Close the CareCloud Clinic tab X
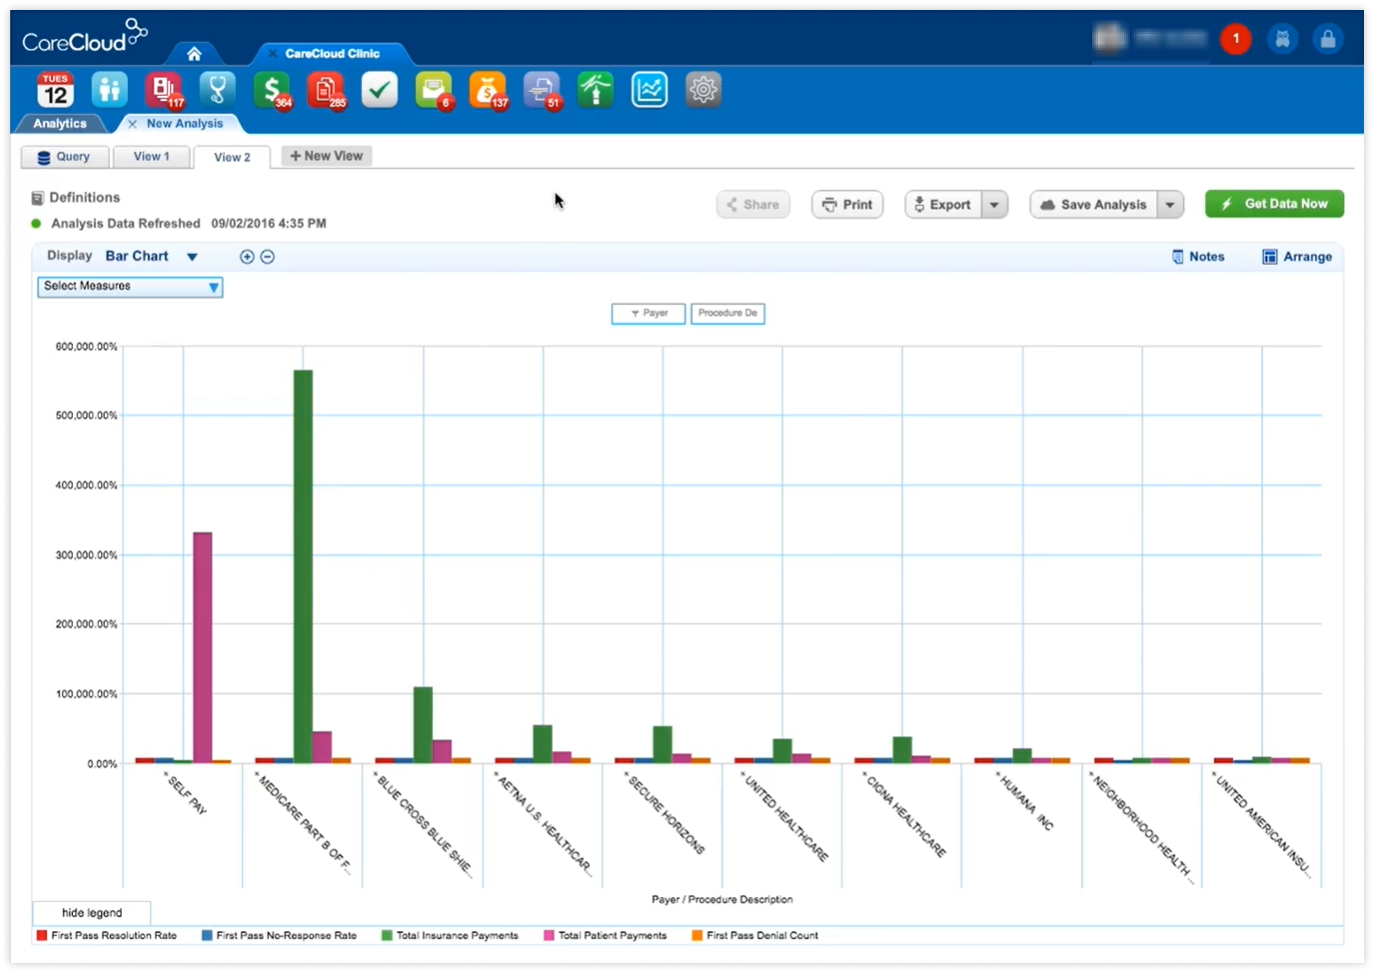The image size is (1374, 973). tap(272, 54)
